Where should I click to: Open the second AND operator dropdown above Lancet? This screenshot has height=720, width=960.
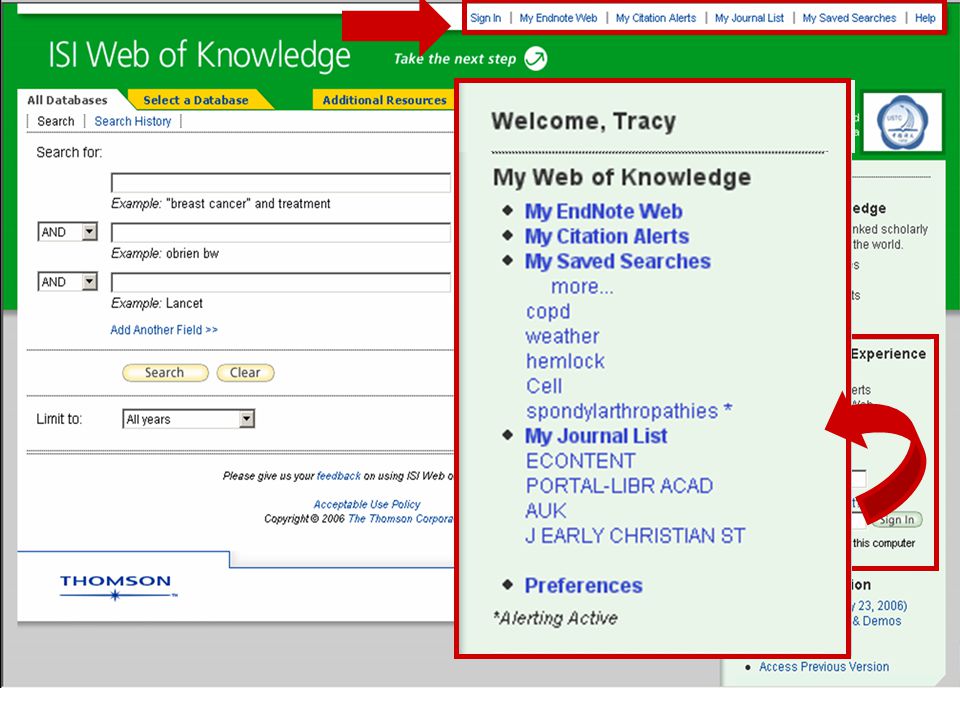67,282
